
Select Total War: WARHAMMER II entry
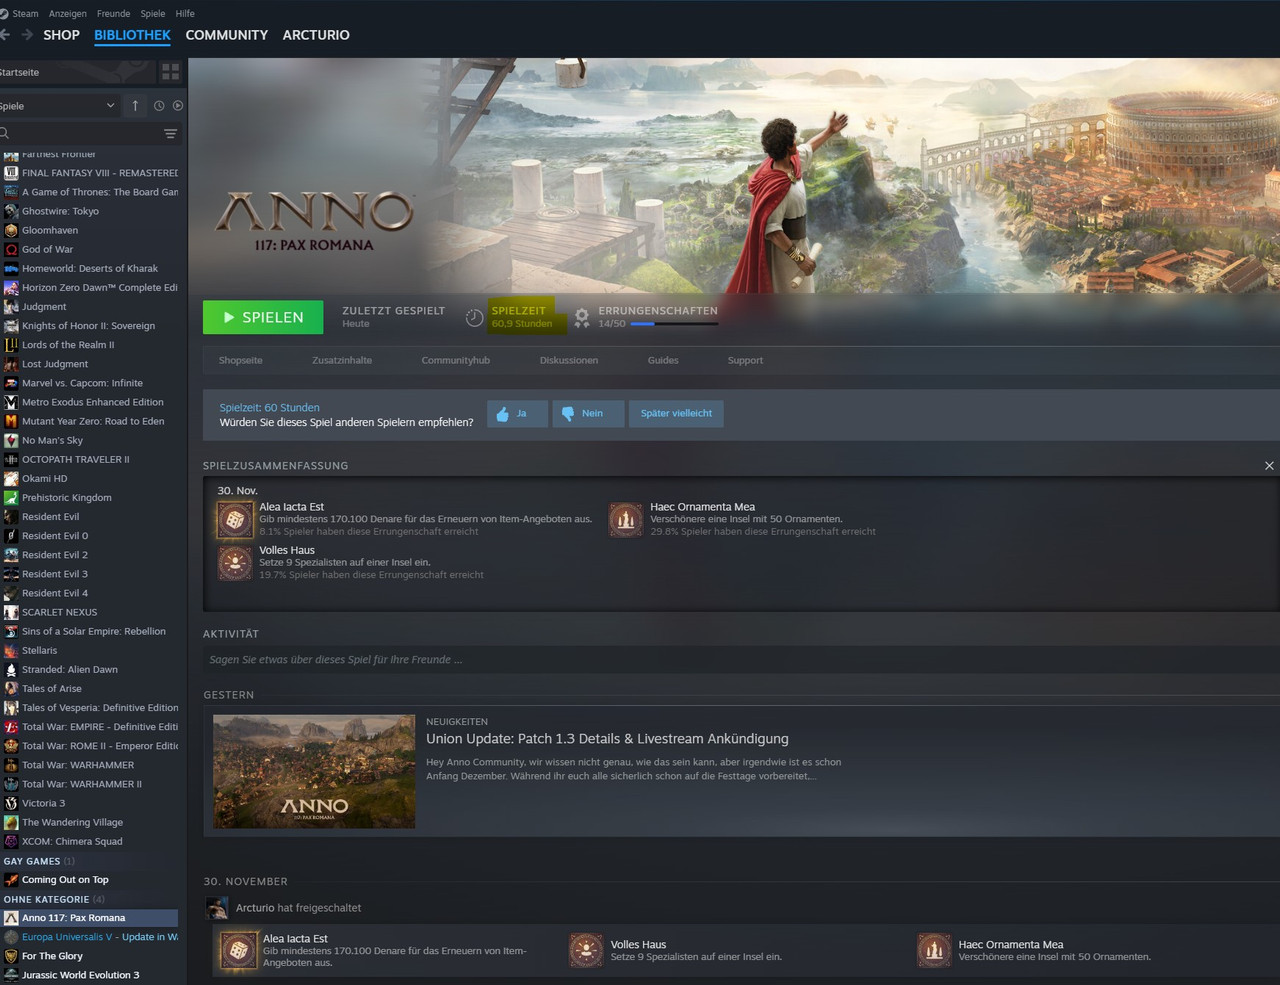(89, 784)
